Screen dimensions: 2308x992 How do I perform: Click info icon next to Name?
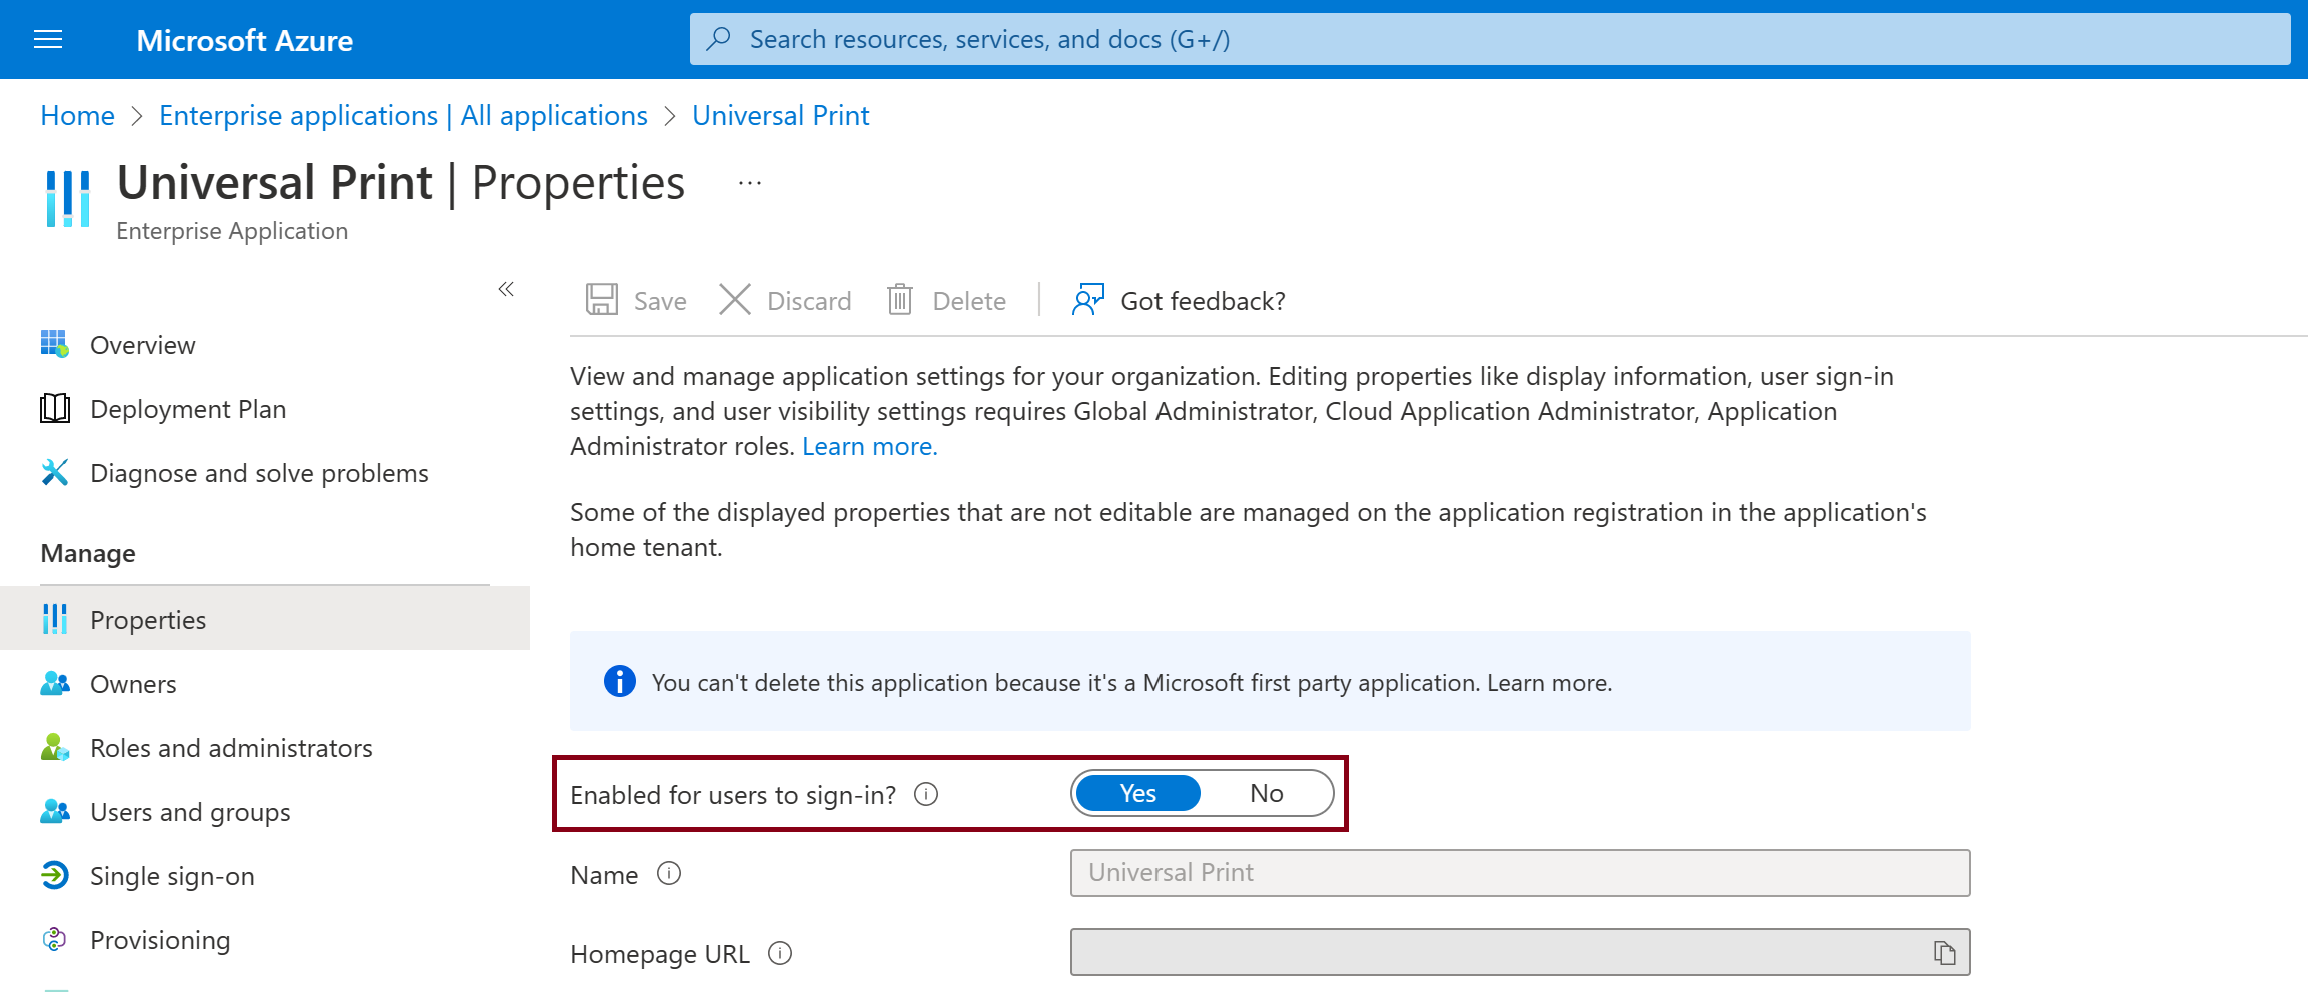(669, 874)
